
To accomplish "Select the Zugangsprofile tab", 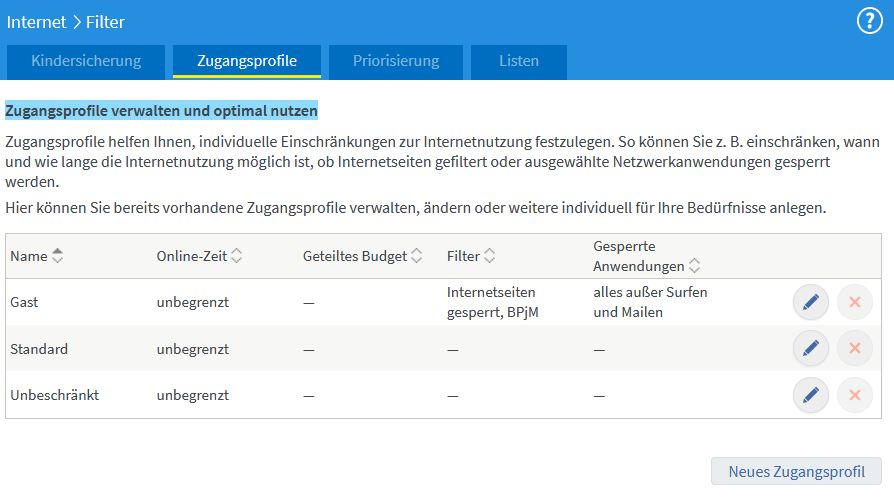I will tap(246, 61).
